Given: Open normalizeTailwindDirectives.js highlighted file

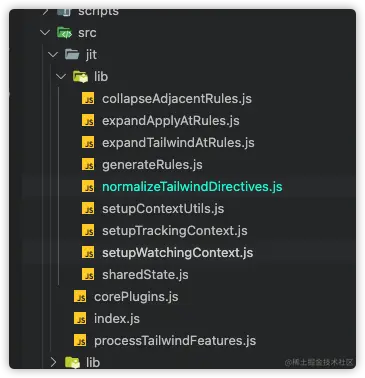Looking at the screenshot, I should (192, 187).
